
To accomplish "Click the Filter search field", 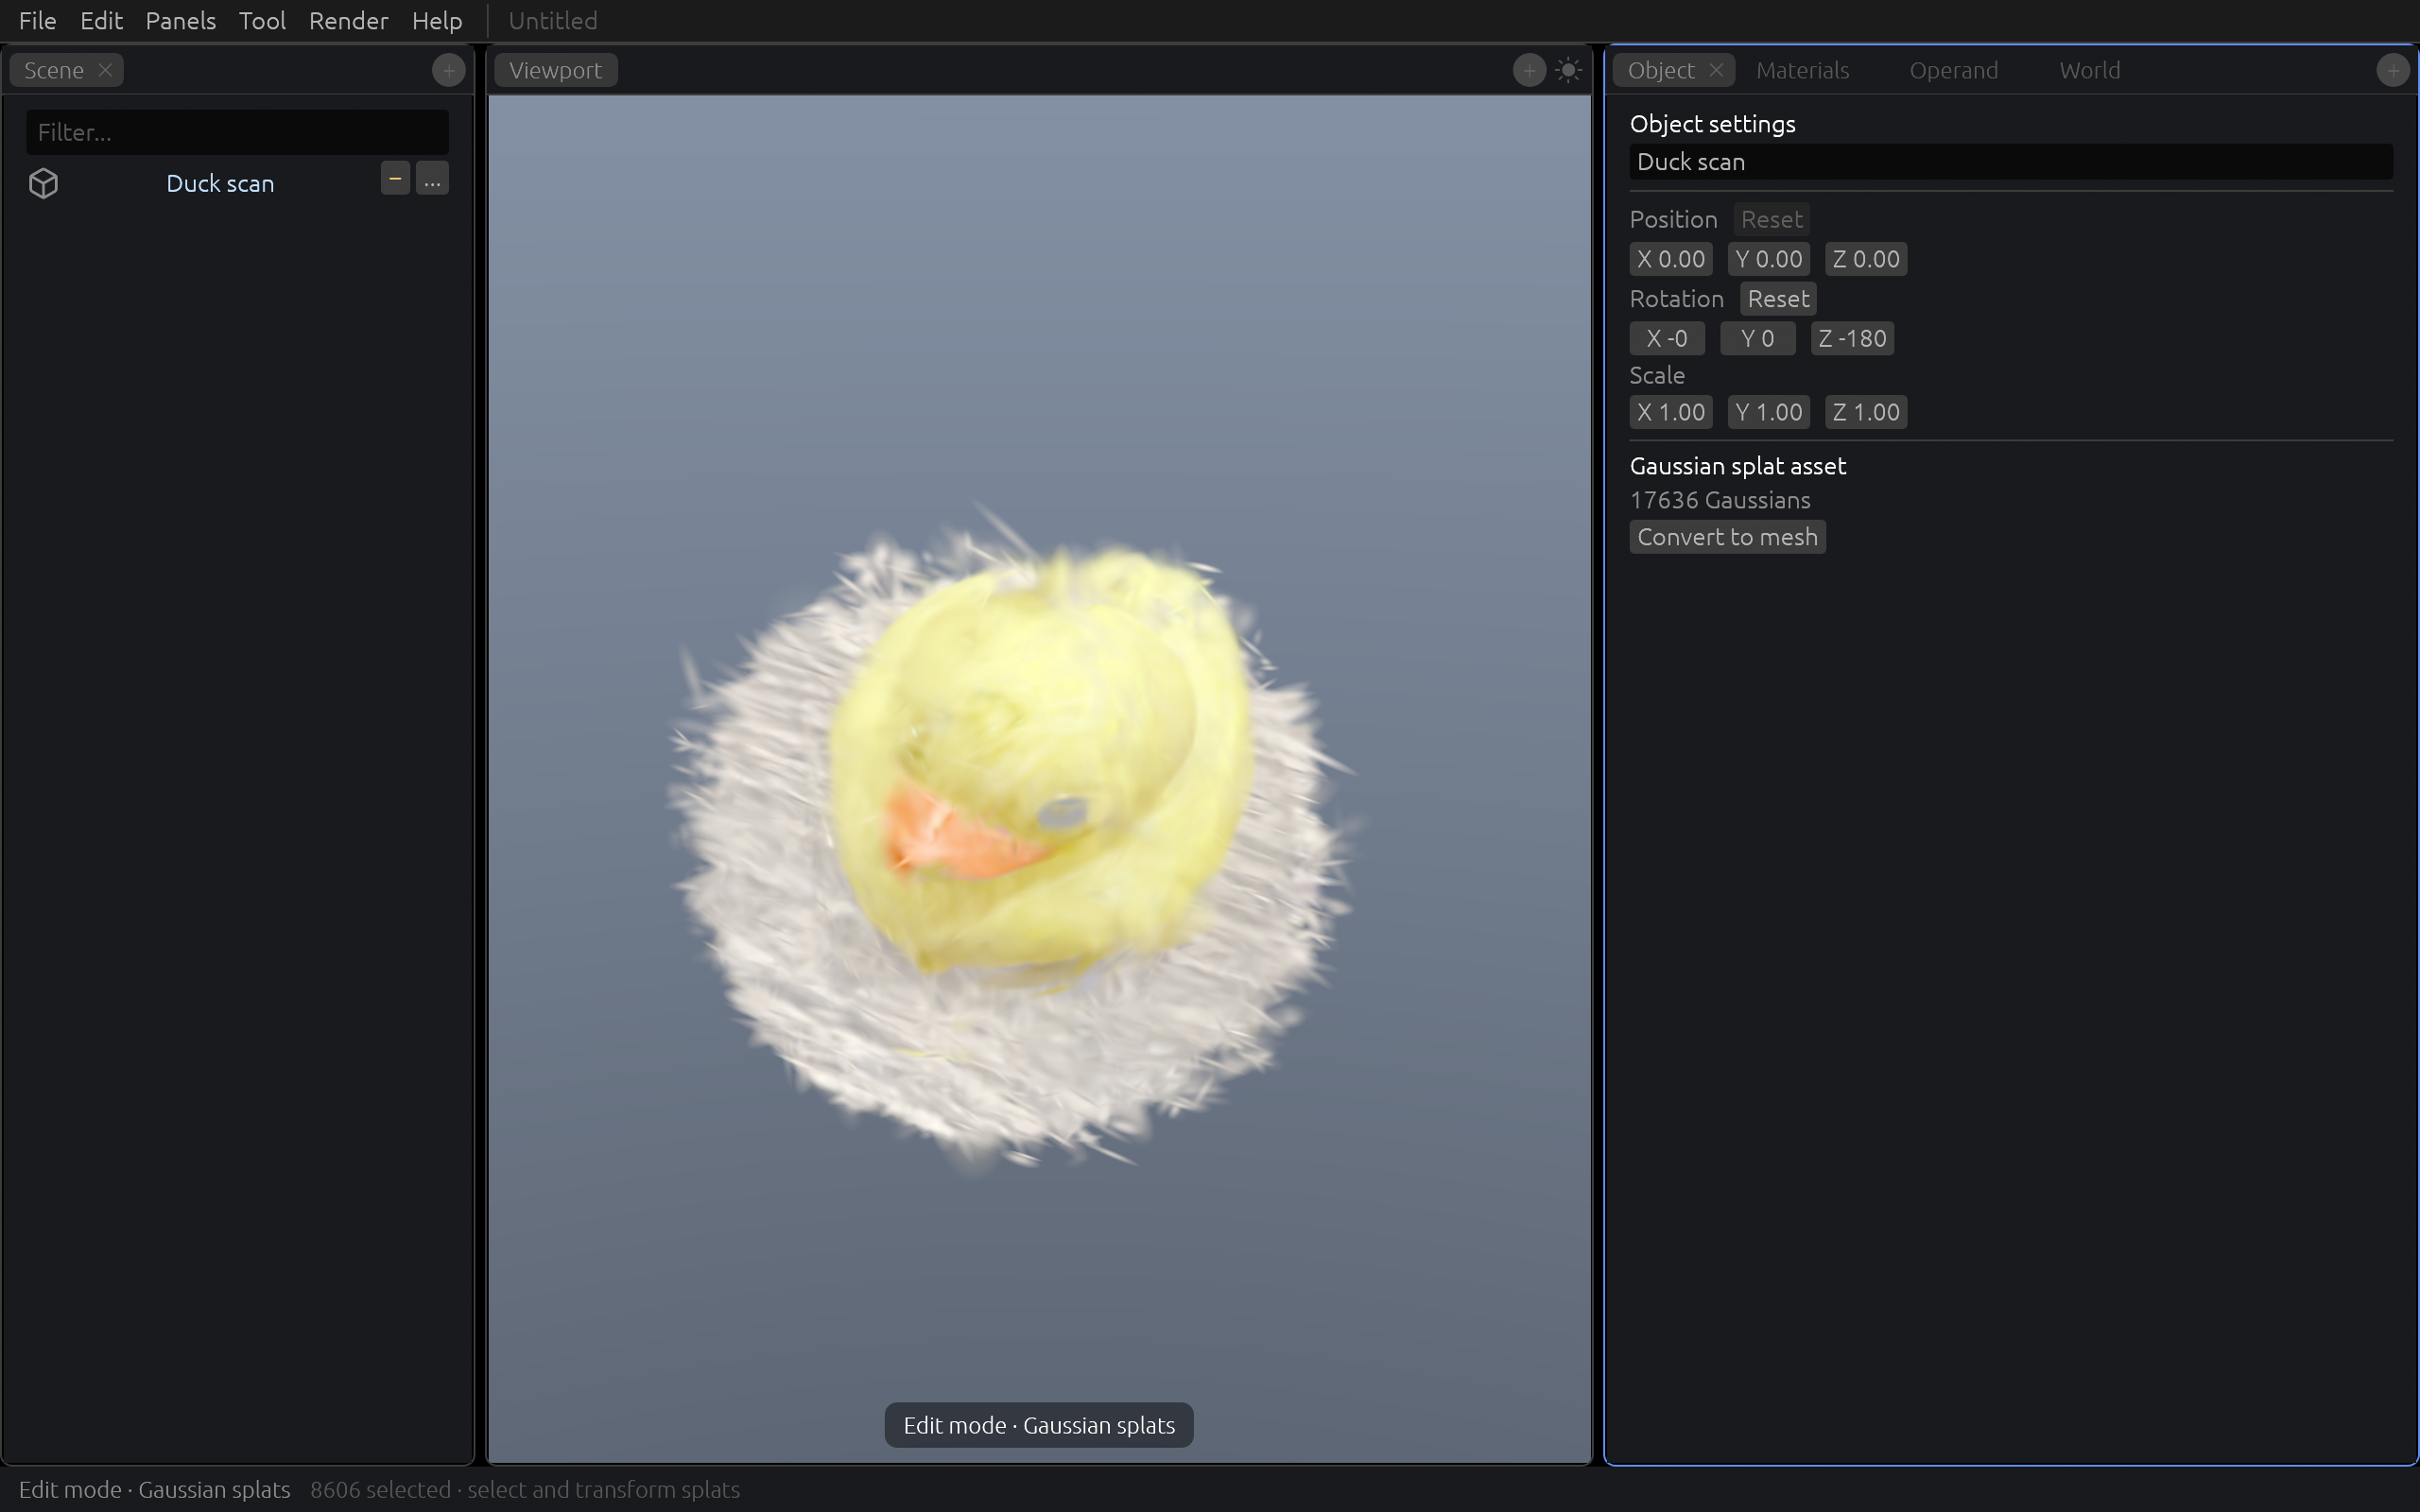I will click(237, 132).
